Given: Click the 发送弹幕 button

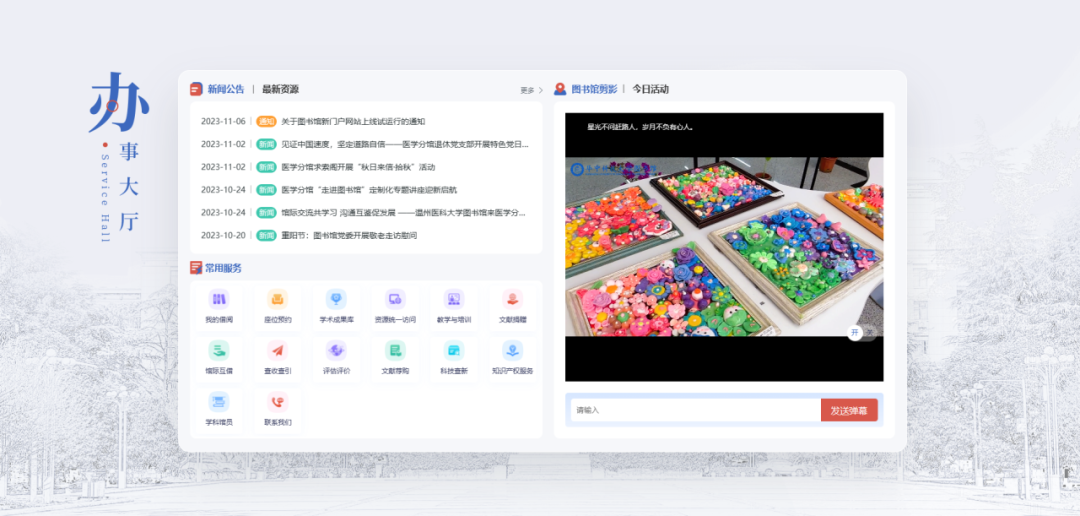Looking at the screenshot, I should pos(849,410).
